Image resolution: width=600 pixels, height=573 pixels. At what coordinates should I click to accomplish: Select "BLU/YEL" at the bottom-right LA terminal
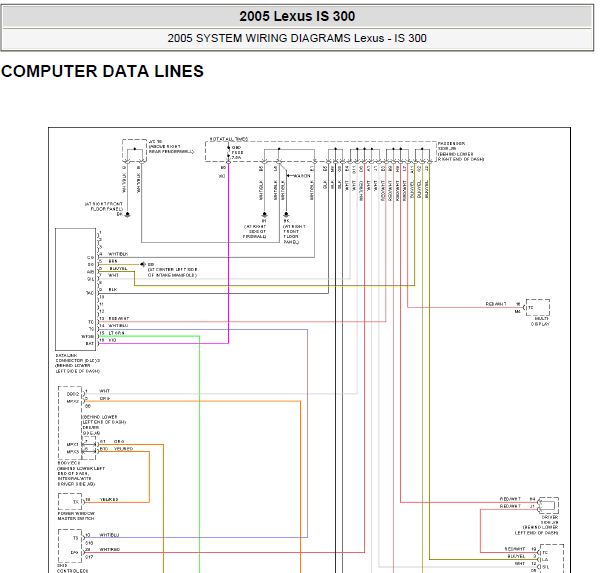click(x=516, y=556)
